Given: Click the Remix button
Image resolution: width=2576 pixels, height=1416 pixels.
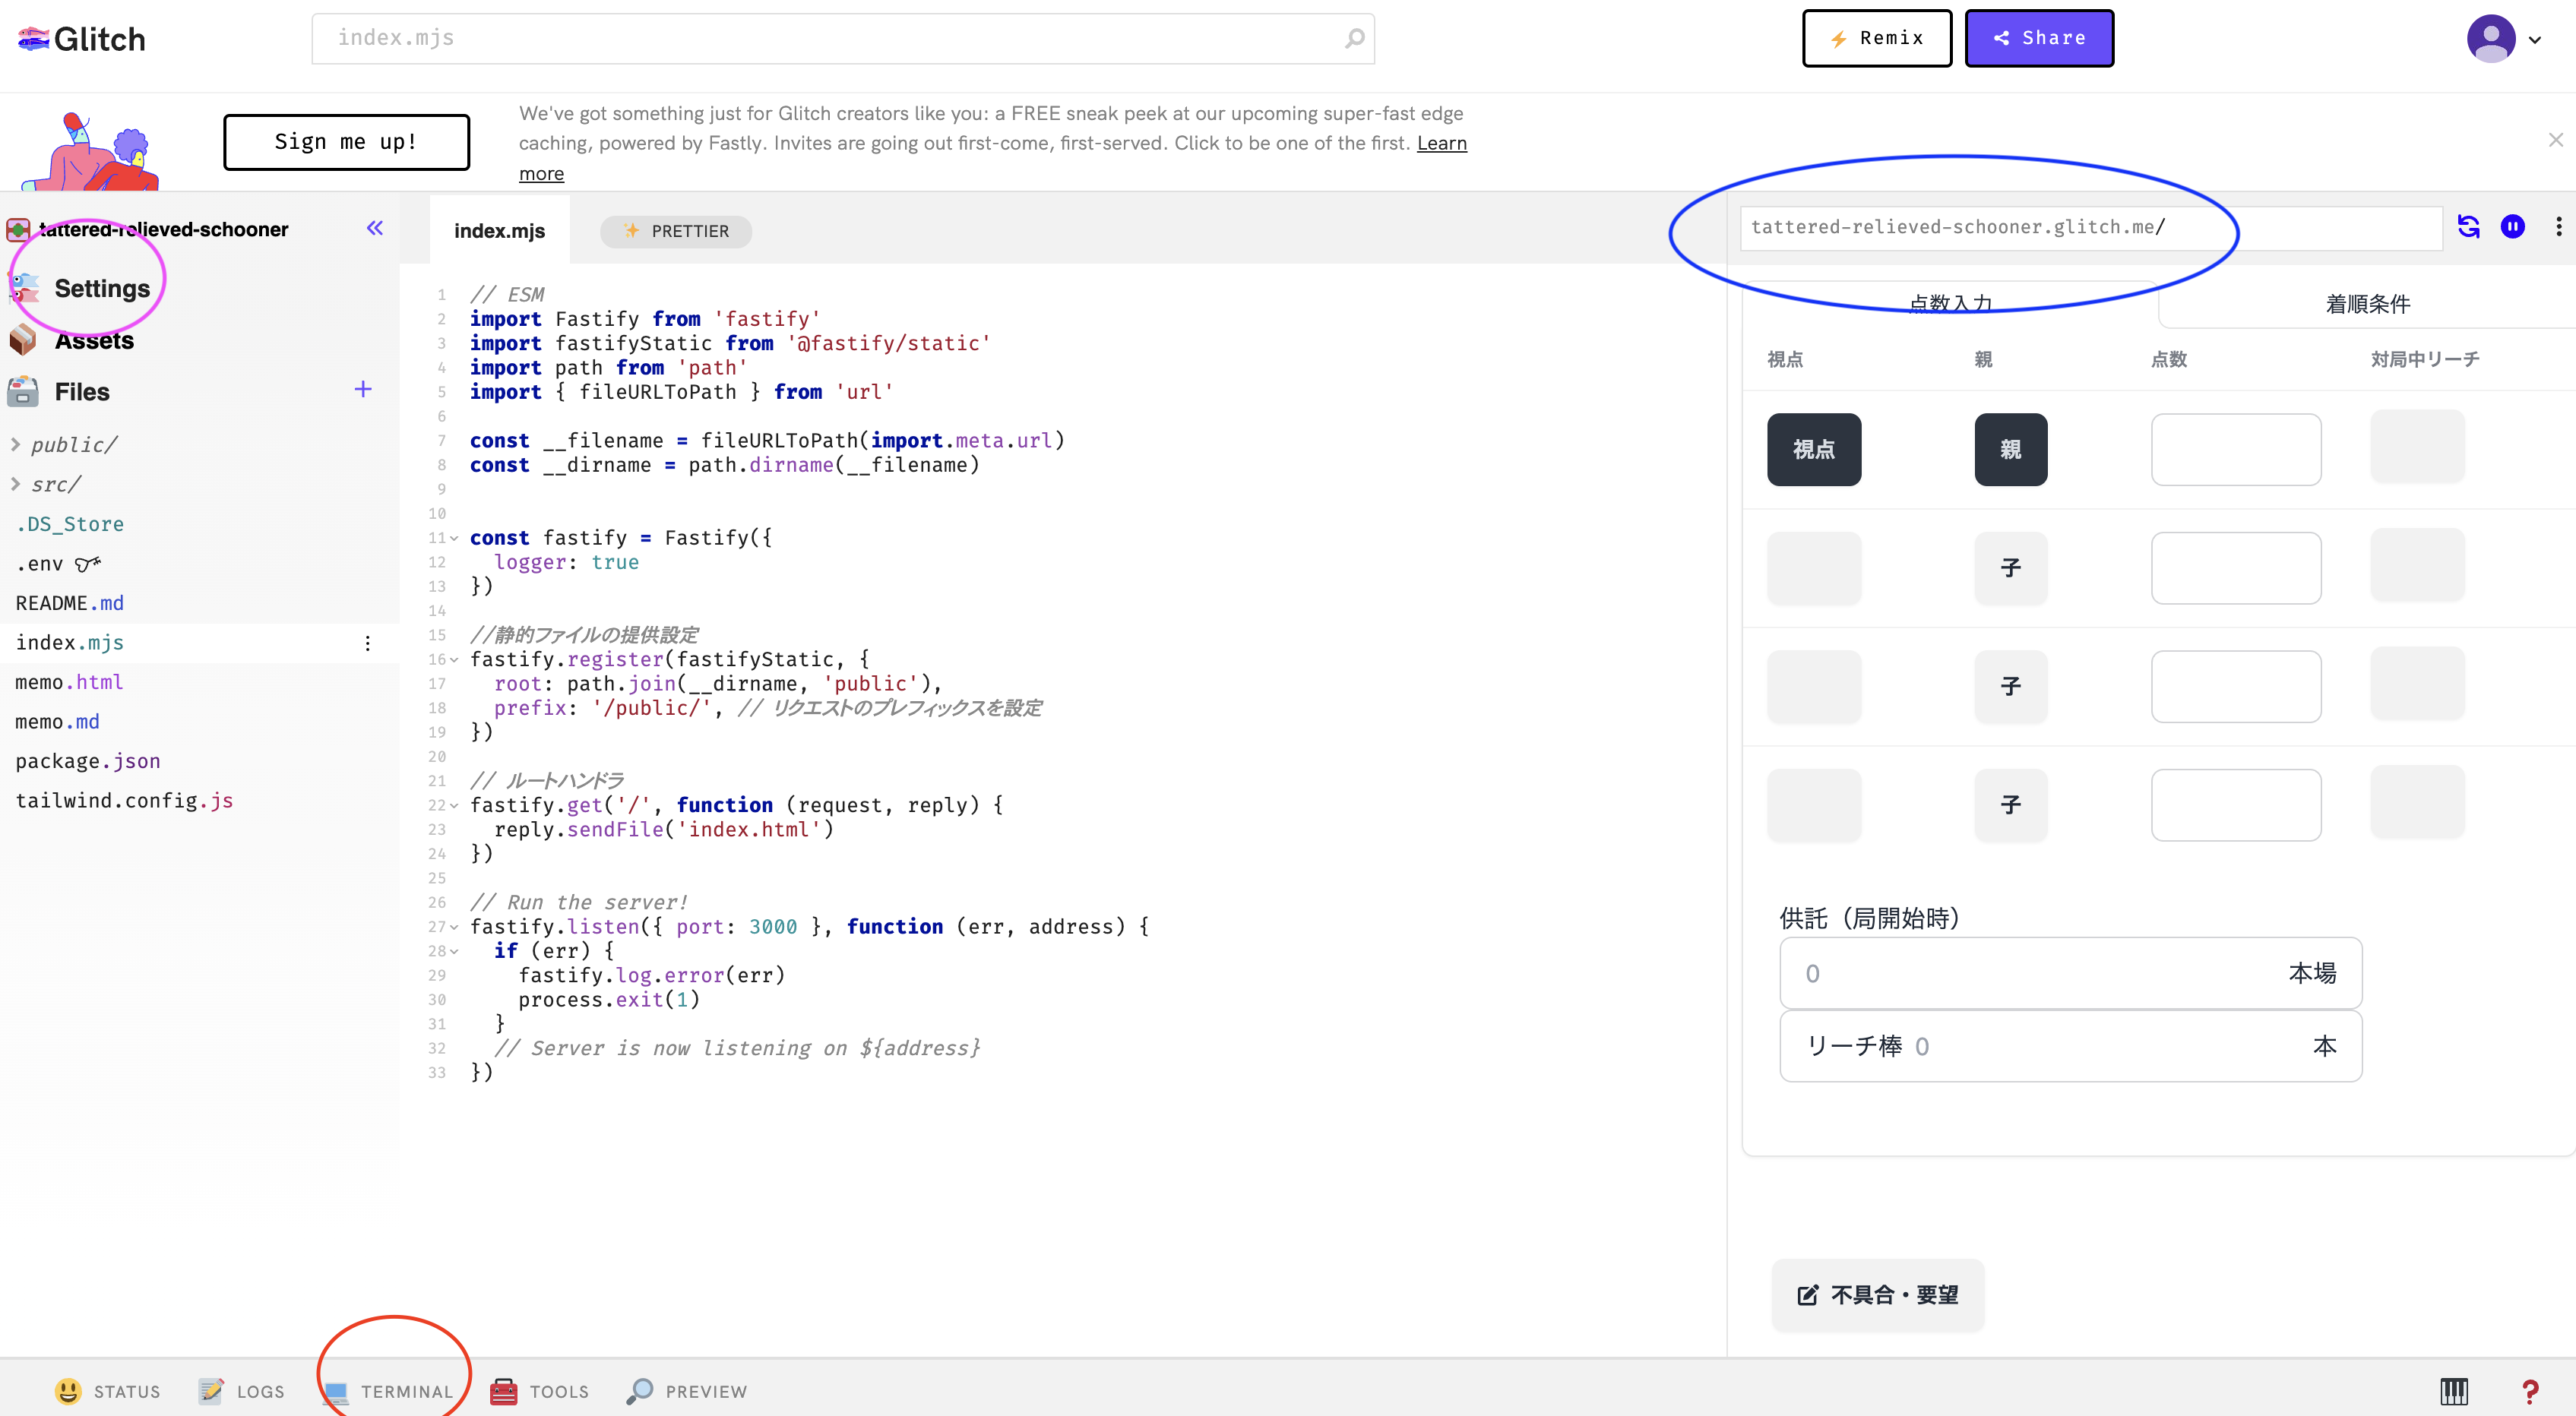Looking at the screenshot, I should point(1876,38).
